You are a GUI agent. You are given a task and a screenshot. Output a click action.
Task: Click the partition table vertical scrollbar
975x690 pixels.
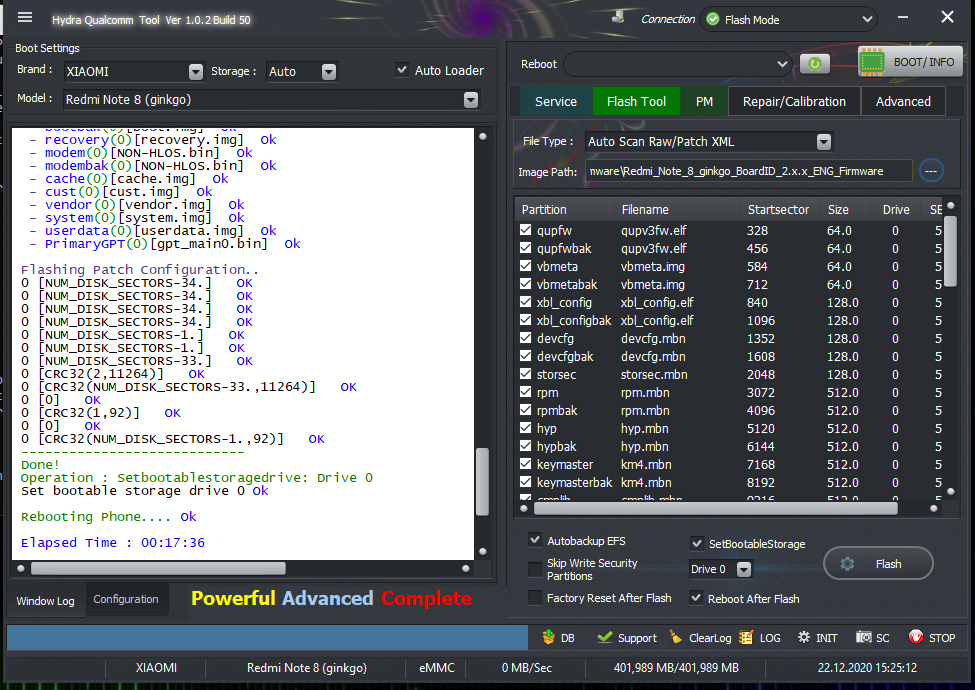[x=950, y=251]
